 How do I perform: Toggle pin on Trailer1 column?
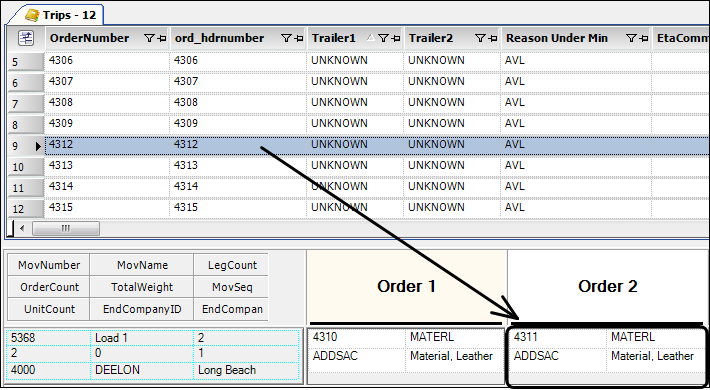(x=395, y=39)
